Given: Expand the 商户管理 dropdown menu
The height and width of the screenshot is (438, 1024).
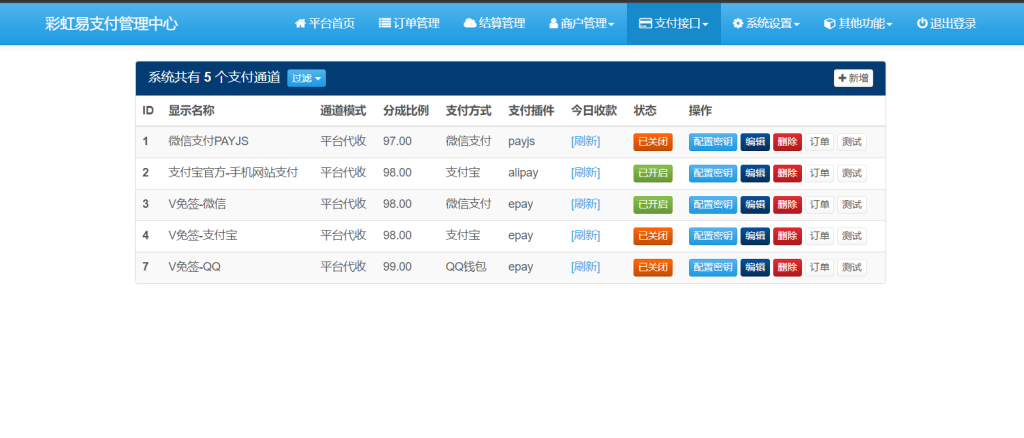Looking at the screenshot, I should 581,23.
